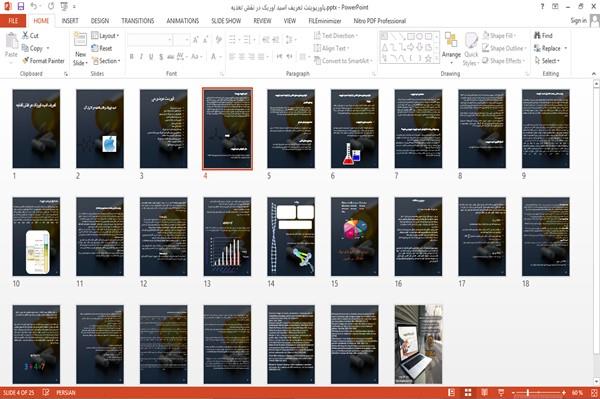The height and width of the screenshot is (399, 600).
Task: Click Reading View icon in status bar
Action: (484, 392)
